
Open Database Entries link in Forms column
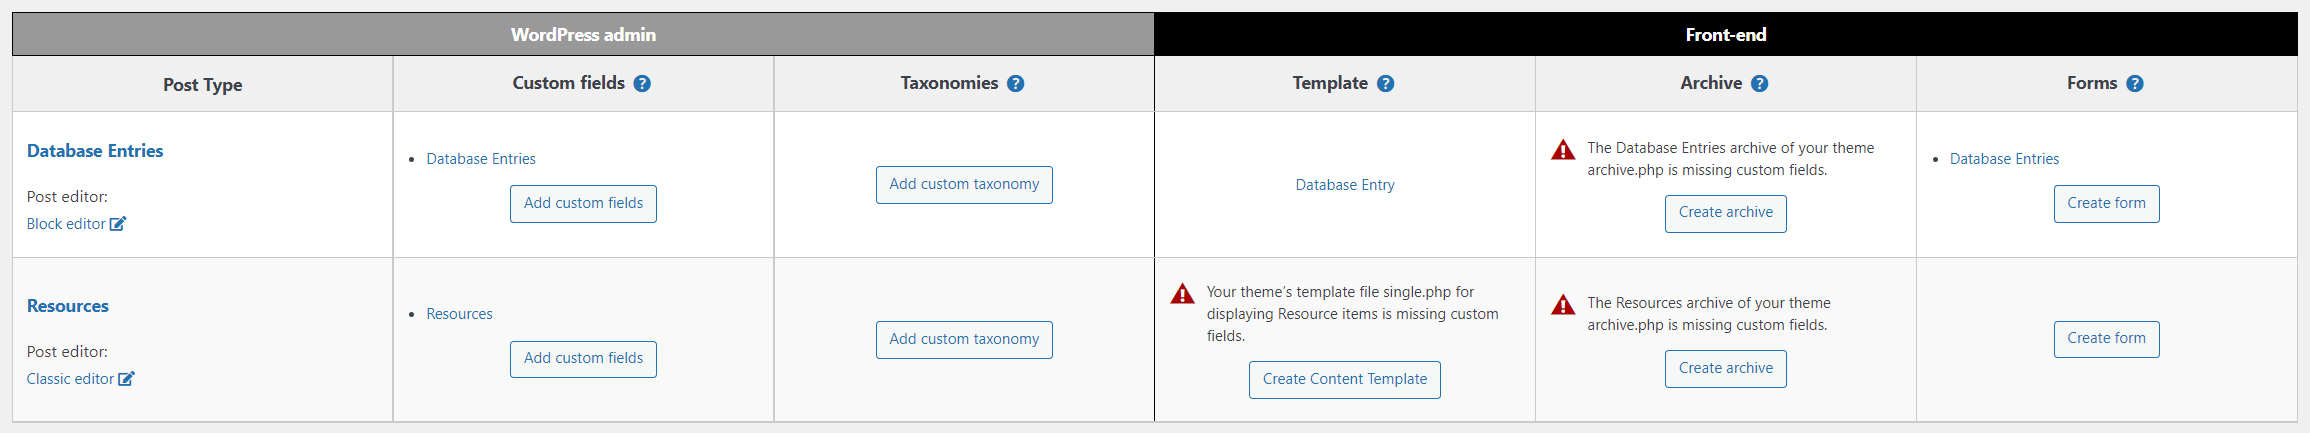[2004, 159]
